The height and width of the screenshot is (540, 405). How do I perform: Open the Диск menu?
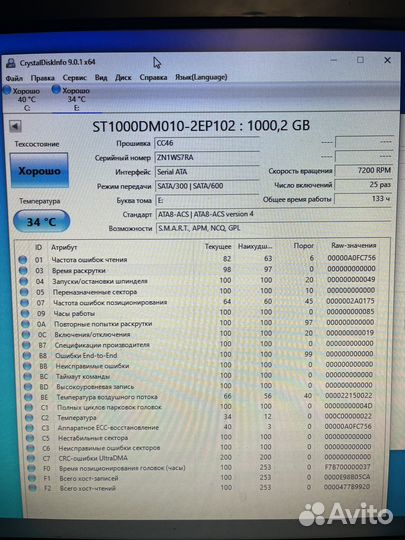(123, 77)
